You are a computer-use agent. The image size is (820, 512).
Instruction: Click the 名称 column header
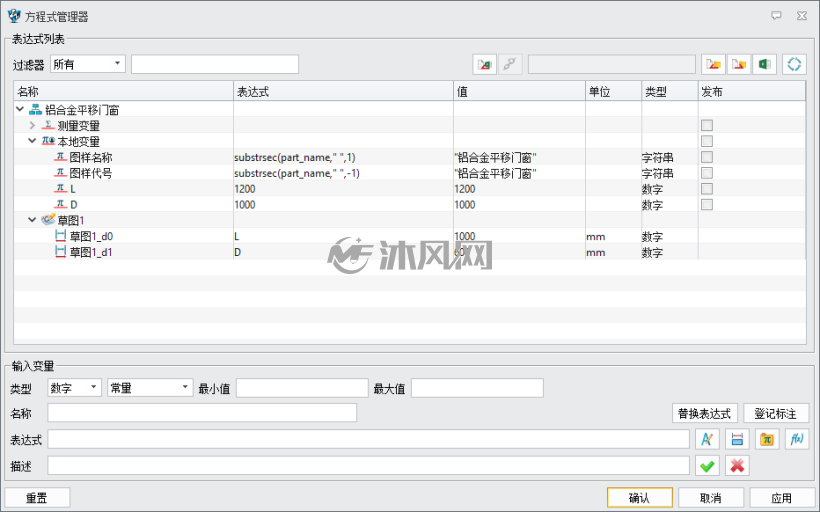pyautogui.click(x=123, y=92)
